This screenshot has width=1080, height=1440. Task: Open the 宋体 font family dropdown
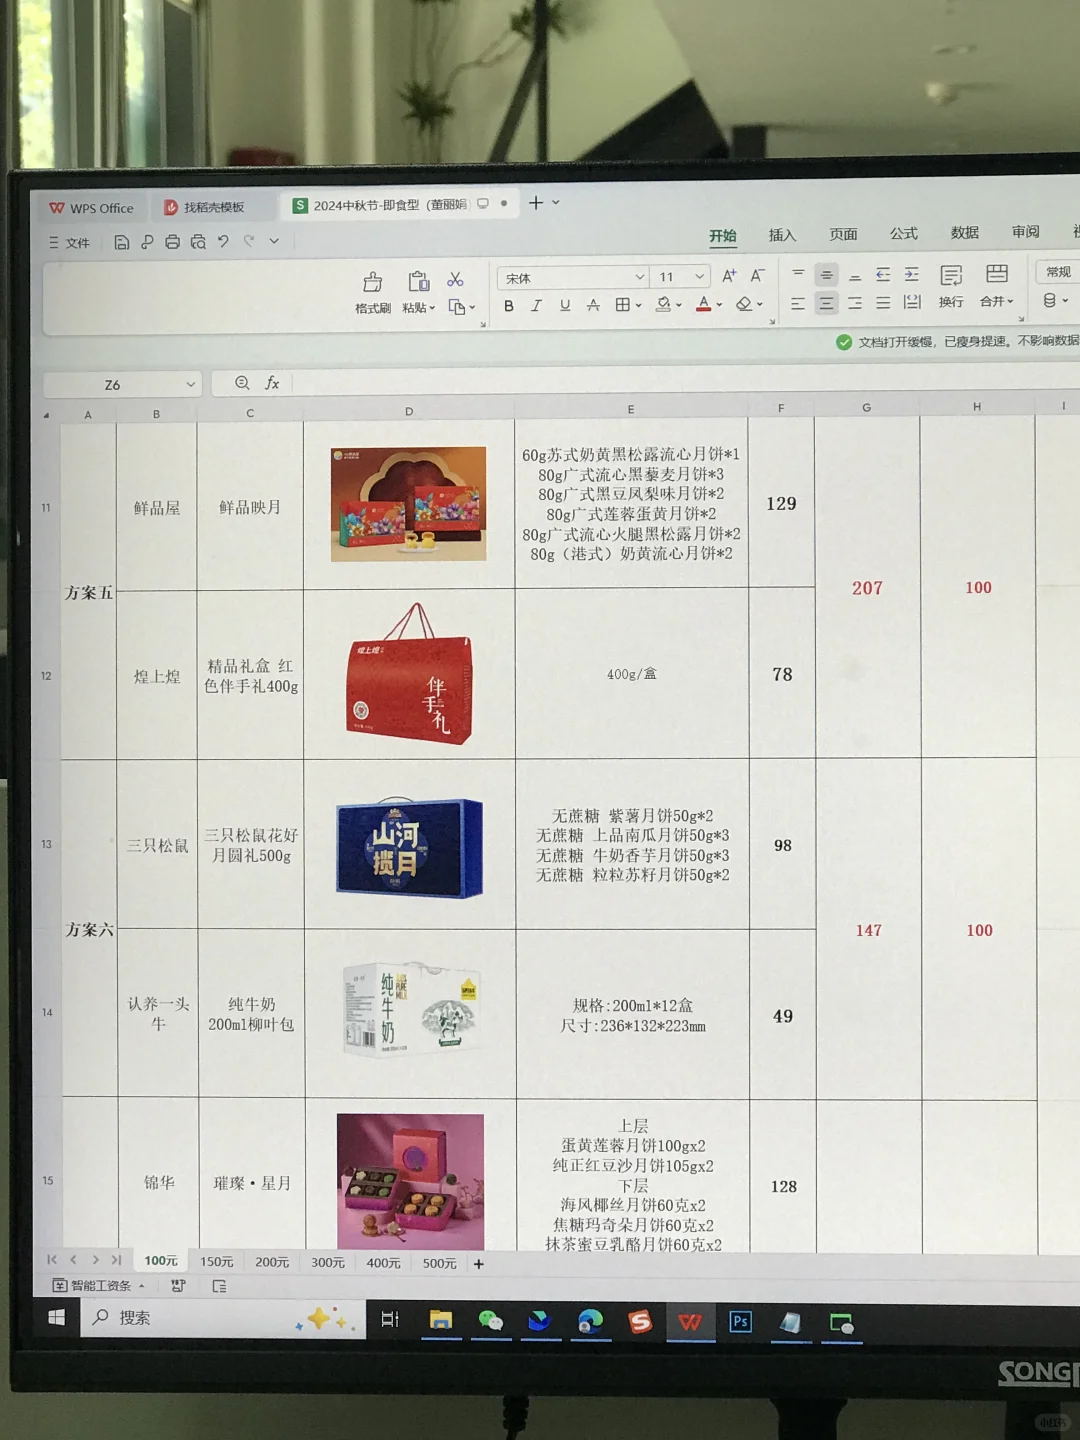click(572, 277)
